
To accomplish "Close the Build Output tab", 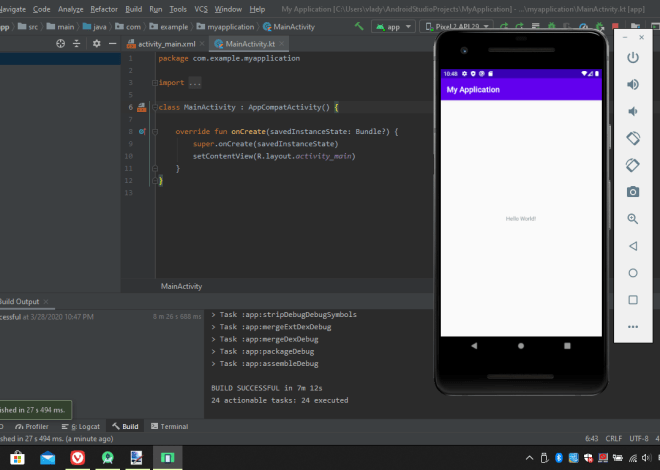I will (46, 301).
